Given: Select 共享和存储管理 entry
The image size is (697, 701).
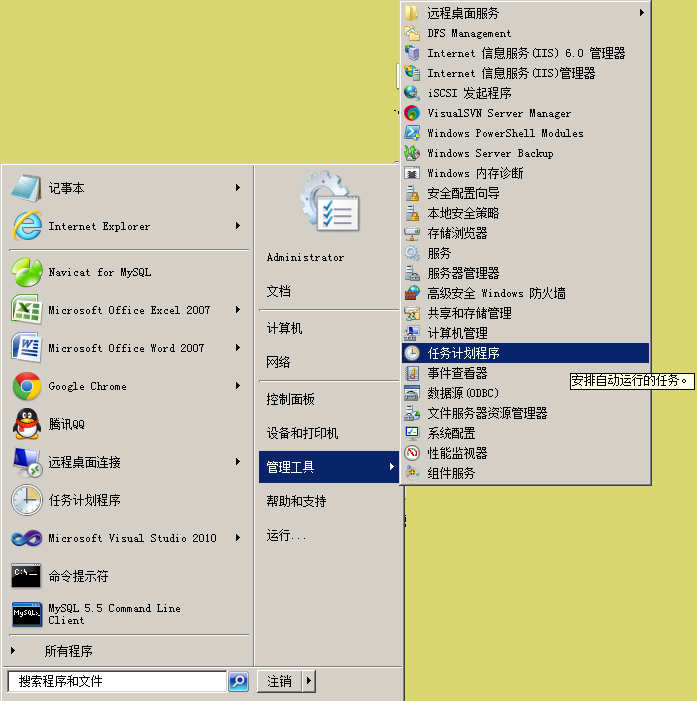Looking at the screenshot, I should tap(525, 313).
